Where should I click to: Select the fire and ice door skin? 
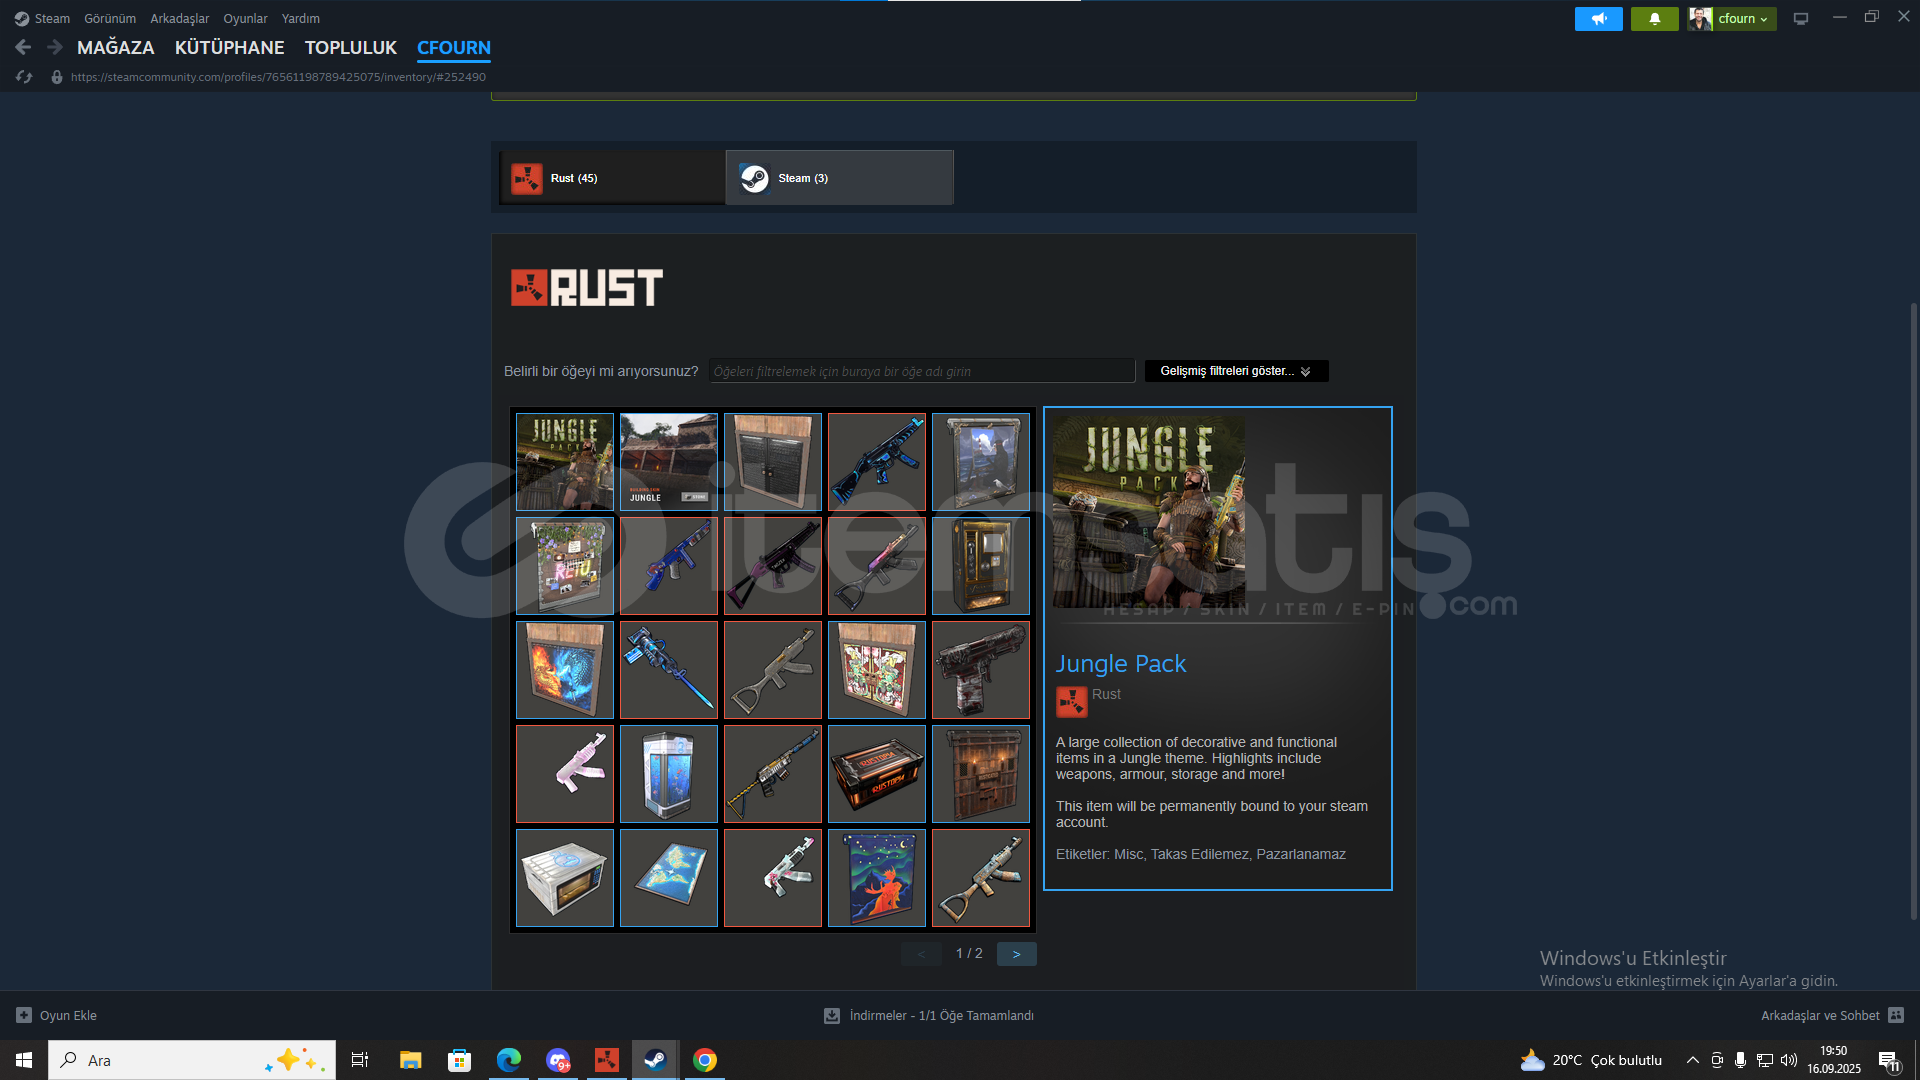pos(565,670)
